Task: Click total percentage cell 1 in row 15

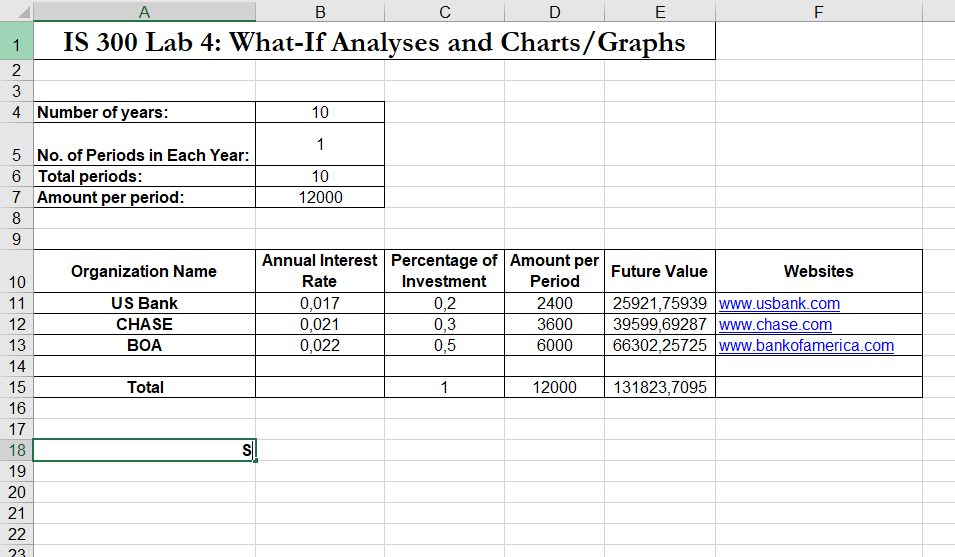Action: [x=445, y=387]
